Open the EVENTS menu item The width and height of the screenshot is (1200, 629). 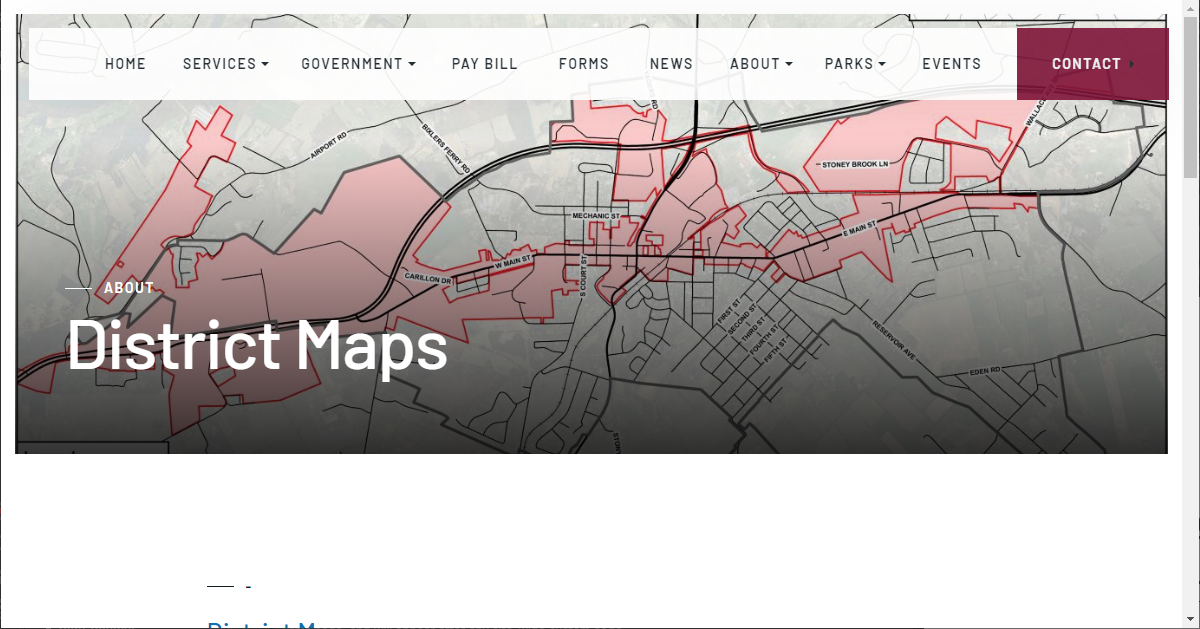(x=952, y=63)
